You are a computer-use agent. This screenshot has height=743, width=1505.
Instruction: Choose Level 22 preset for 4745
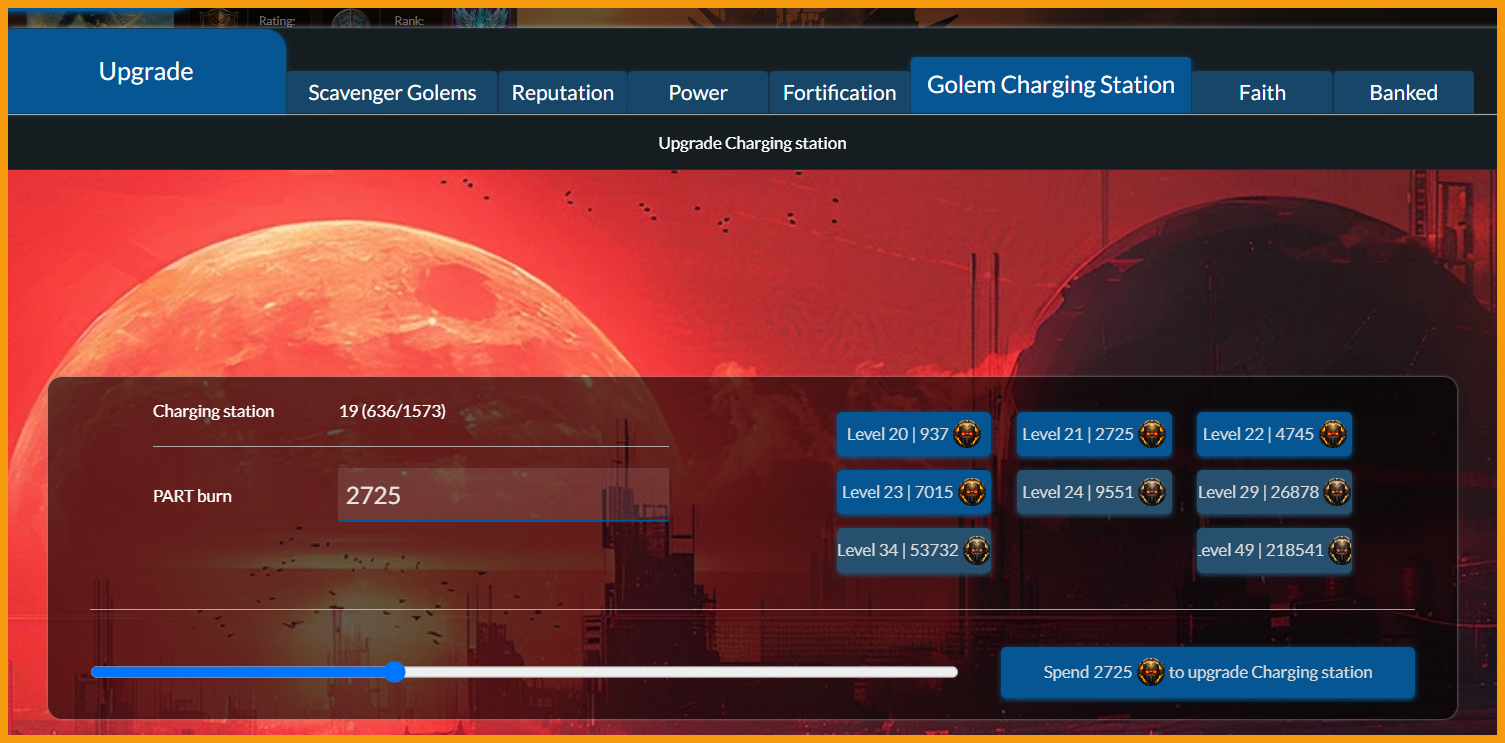coord(1274,434)
